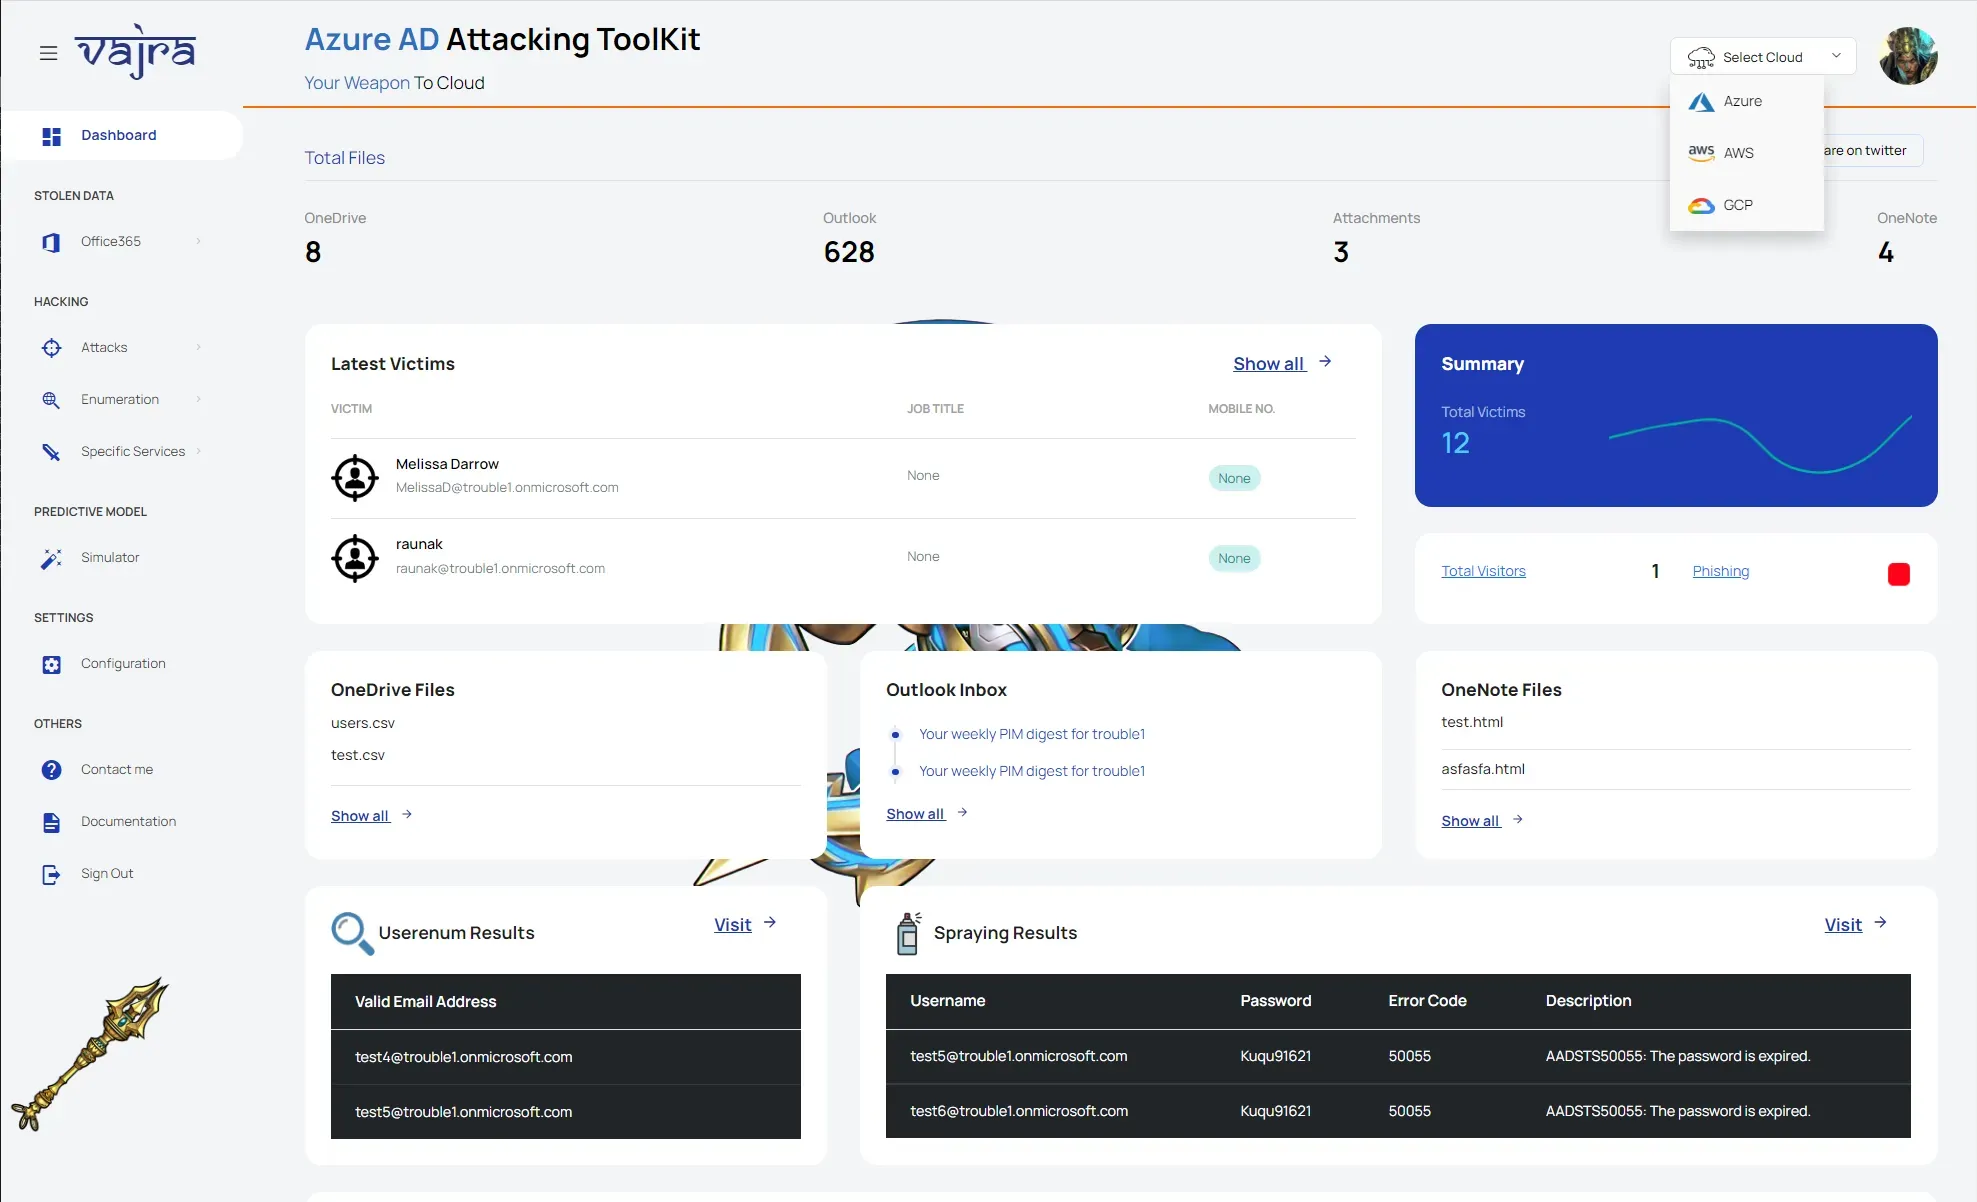Click the AWS logo icon in dropdown

click(x=1701, y=153)
